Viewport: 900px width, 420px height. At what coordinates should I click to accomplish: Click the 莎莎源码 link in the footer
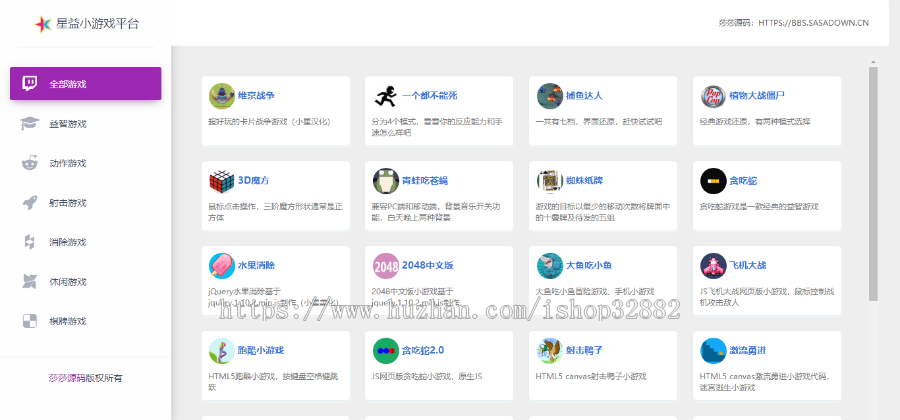(x=67, y=378)
